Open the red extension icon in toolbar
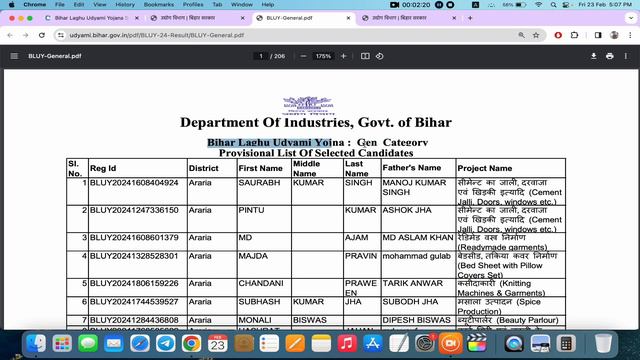 point(558,36)
